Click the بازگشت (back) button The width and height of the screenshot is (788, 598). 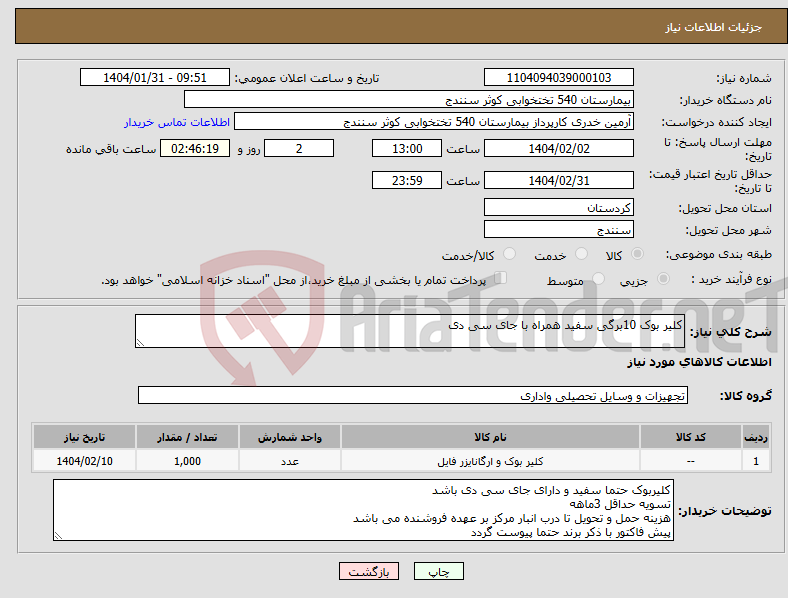coord(369,571)
